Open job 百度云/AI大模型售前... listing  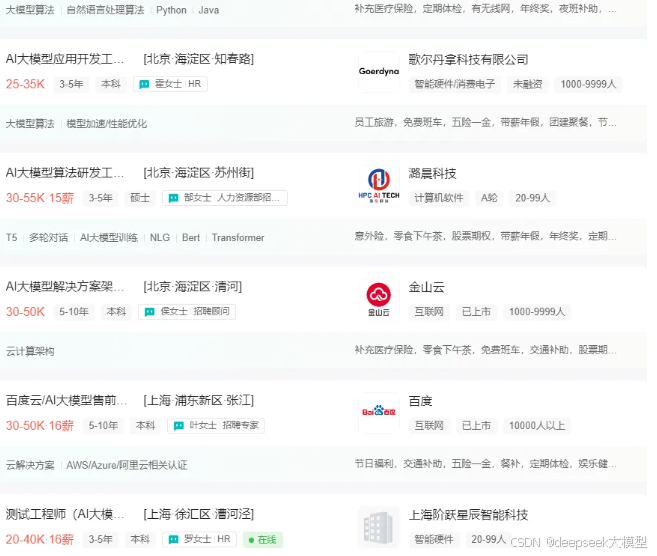tap(66, 401)
